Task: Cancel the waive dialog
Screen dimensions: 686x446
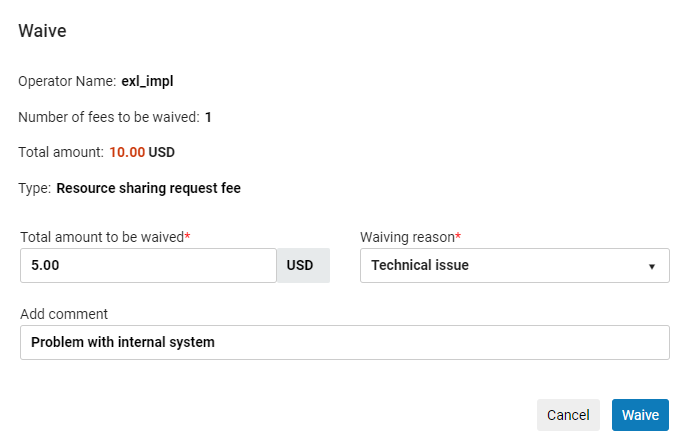Action: [568, 415]
